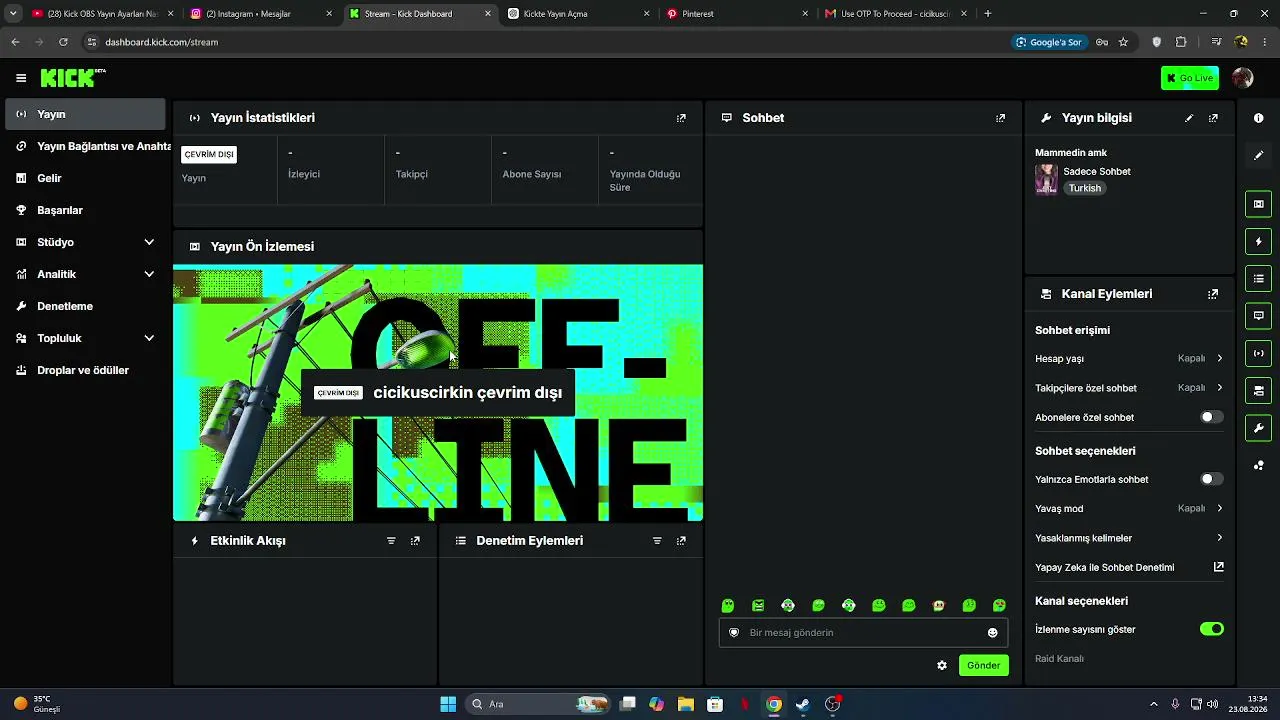Open Steam from the taskbar
Screen dimensions: 1280x720
click(x=802, y=704)
